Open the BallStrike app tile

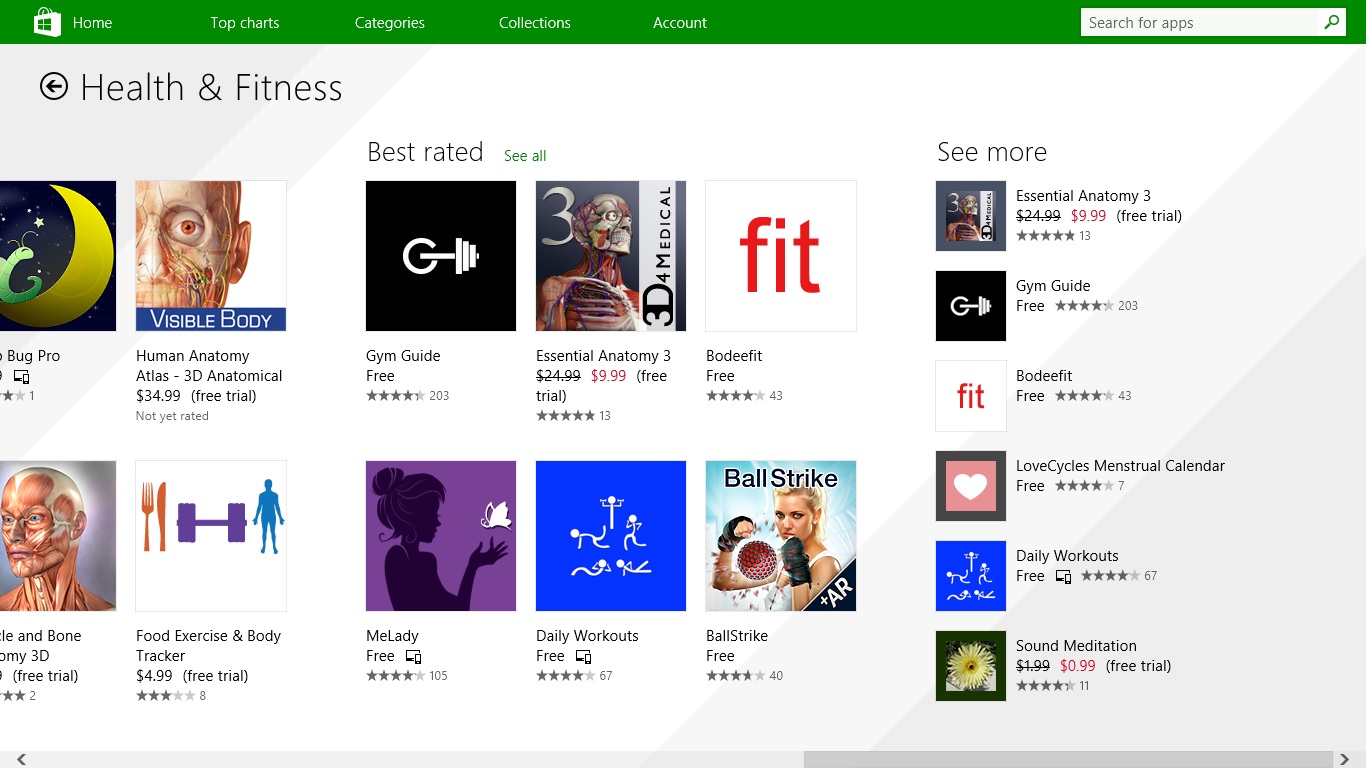point(781,536)
